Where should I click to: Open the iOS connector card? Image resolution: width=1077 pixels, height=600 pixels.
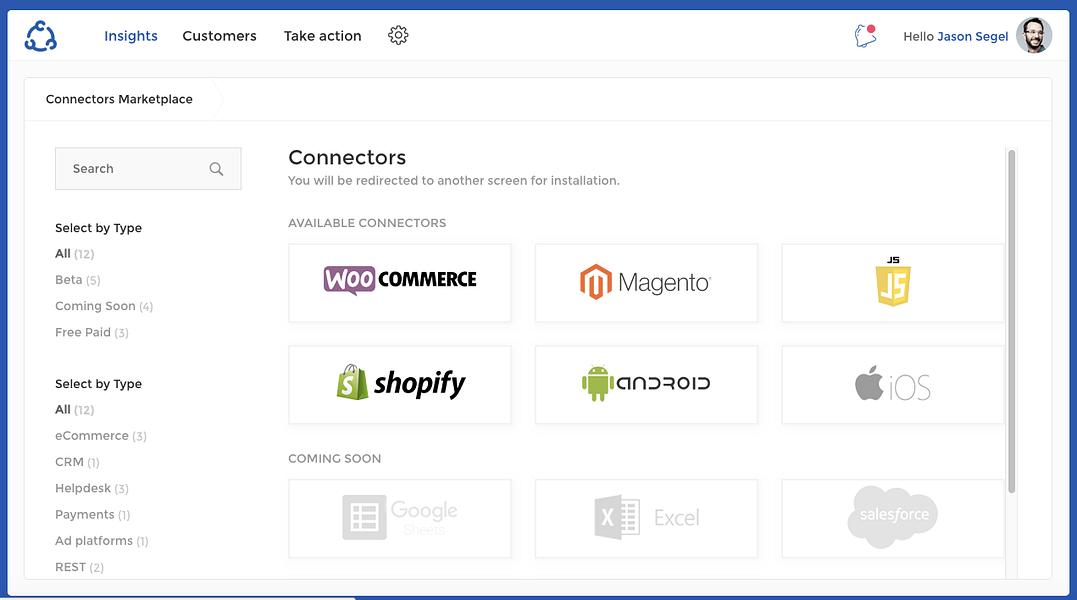click(x=893, y=384)
